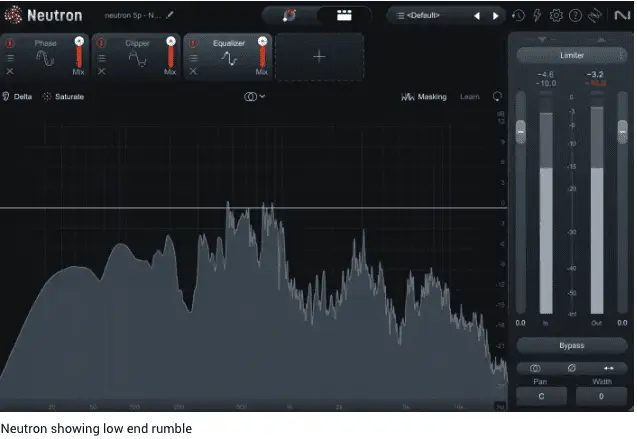Toggle power on the Phase module
This screenshot has height=439, width=637.
click(10, 43)
